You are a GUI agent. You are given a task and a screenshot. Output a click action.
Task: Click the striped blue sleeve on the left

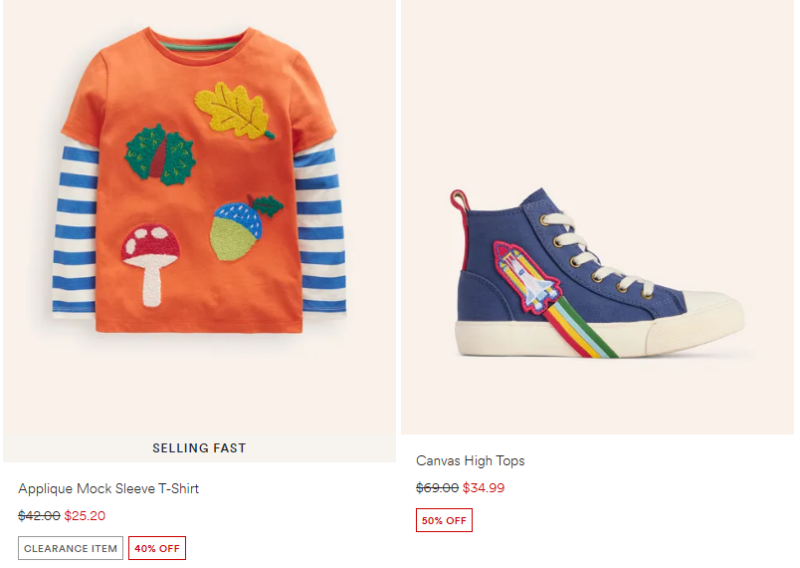tap(76, 230)
